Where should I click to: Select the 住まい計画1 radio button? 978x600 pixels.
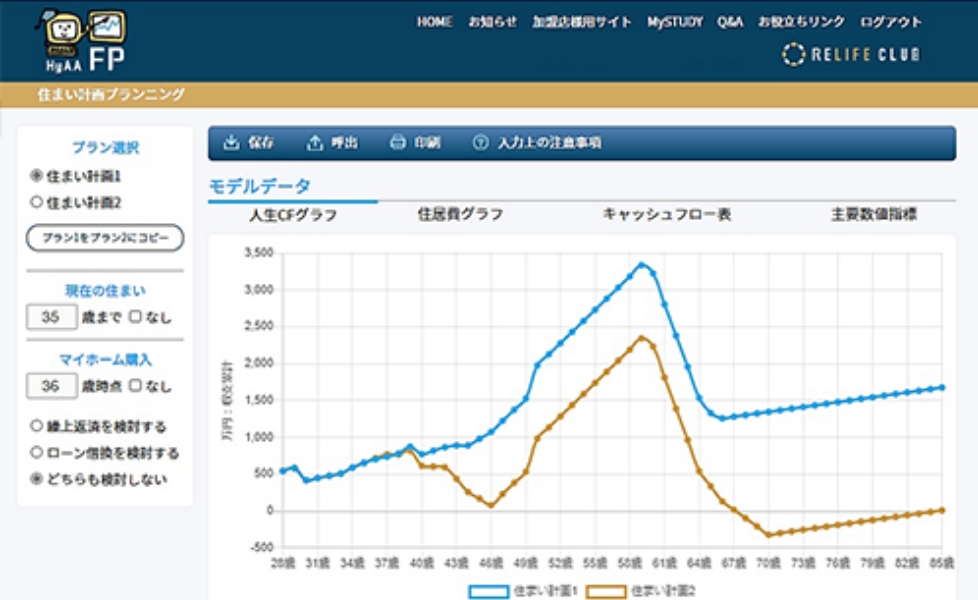(x=36, y=176)
